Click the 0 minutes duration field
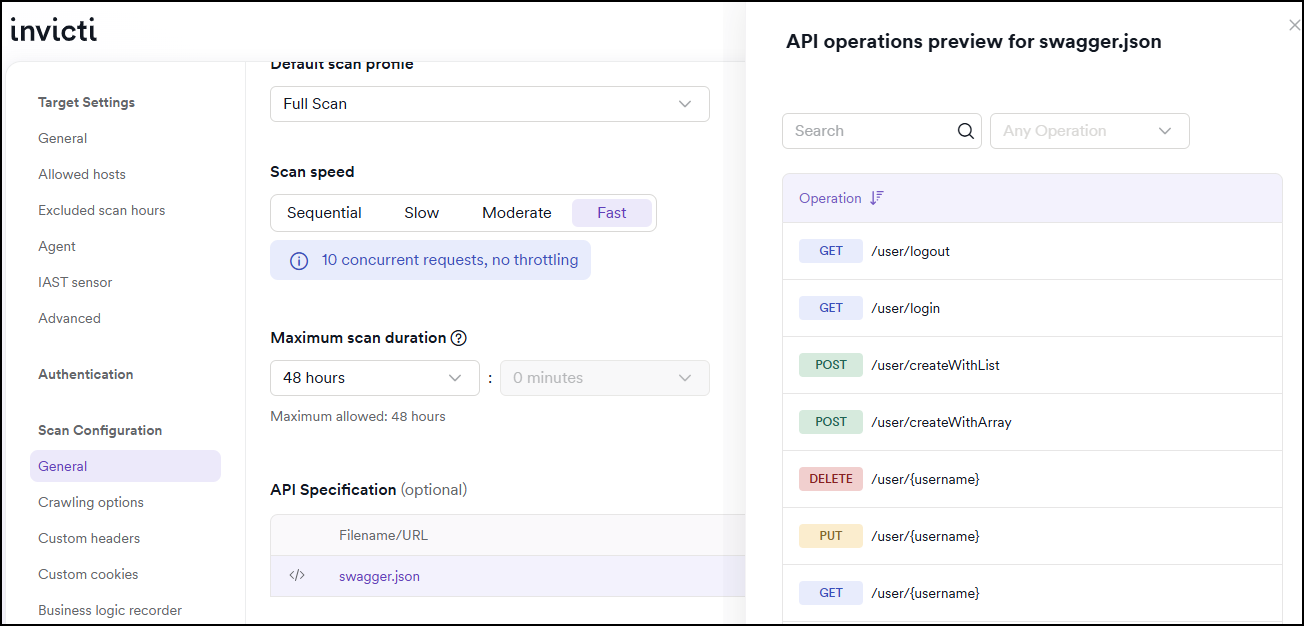The width and height of the screenshot is (1304, 626). 604,378
